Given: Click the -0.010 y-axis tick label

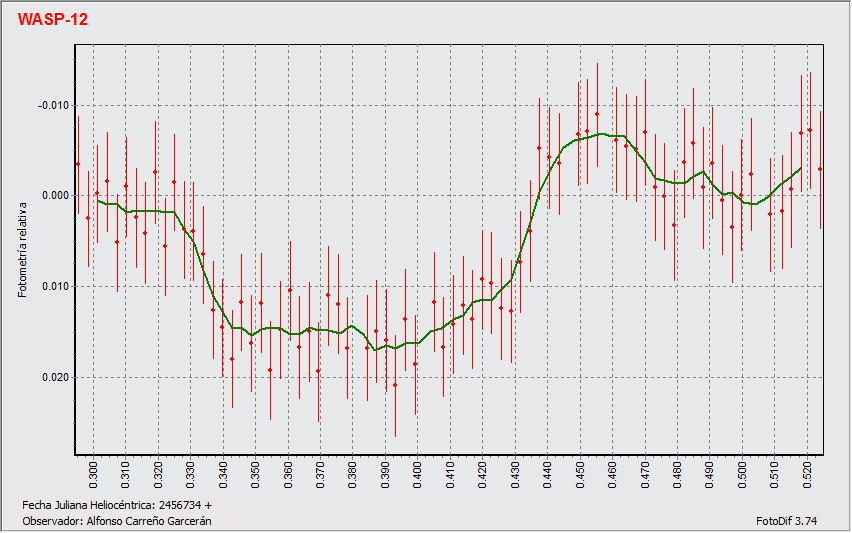Looking at the screenshot, I should [x=53, y=105].
